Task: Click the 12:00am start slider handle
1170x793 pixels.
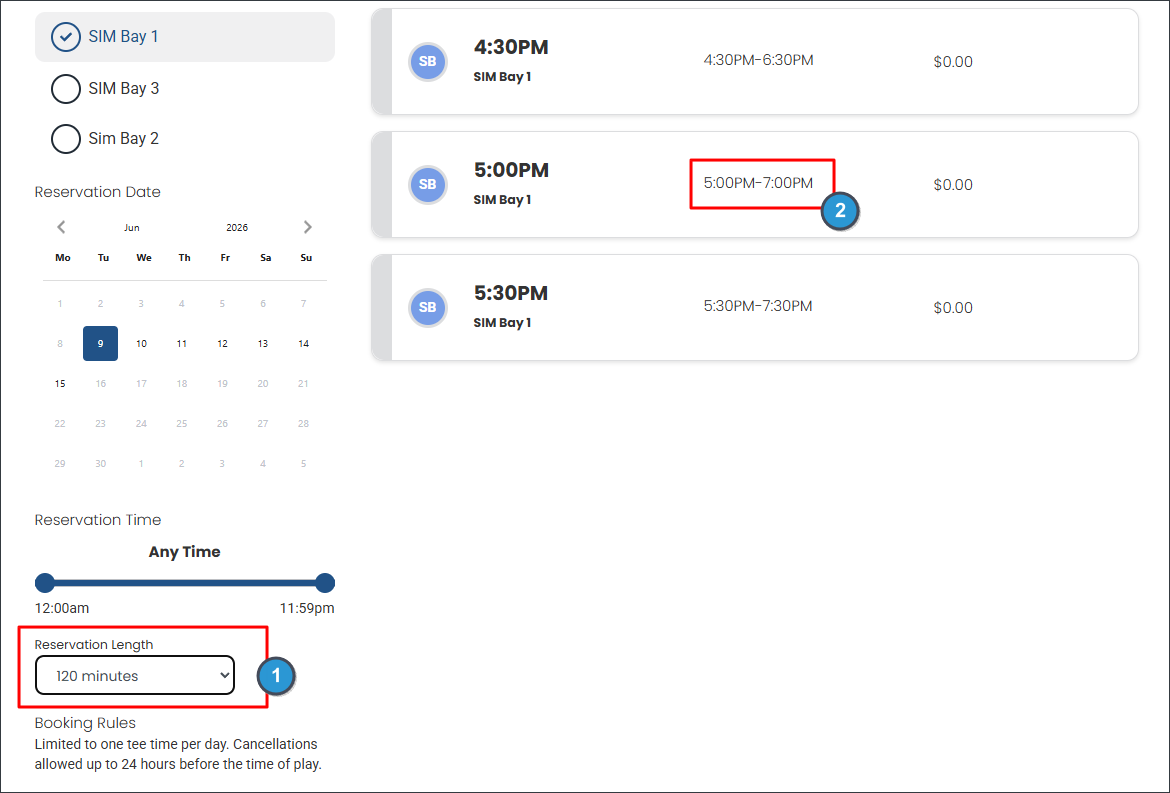Action: (45, 583)
